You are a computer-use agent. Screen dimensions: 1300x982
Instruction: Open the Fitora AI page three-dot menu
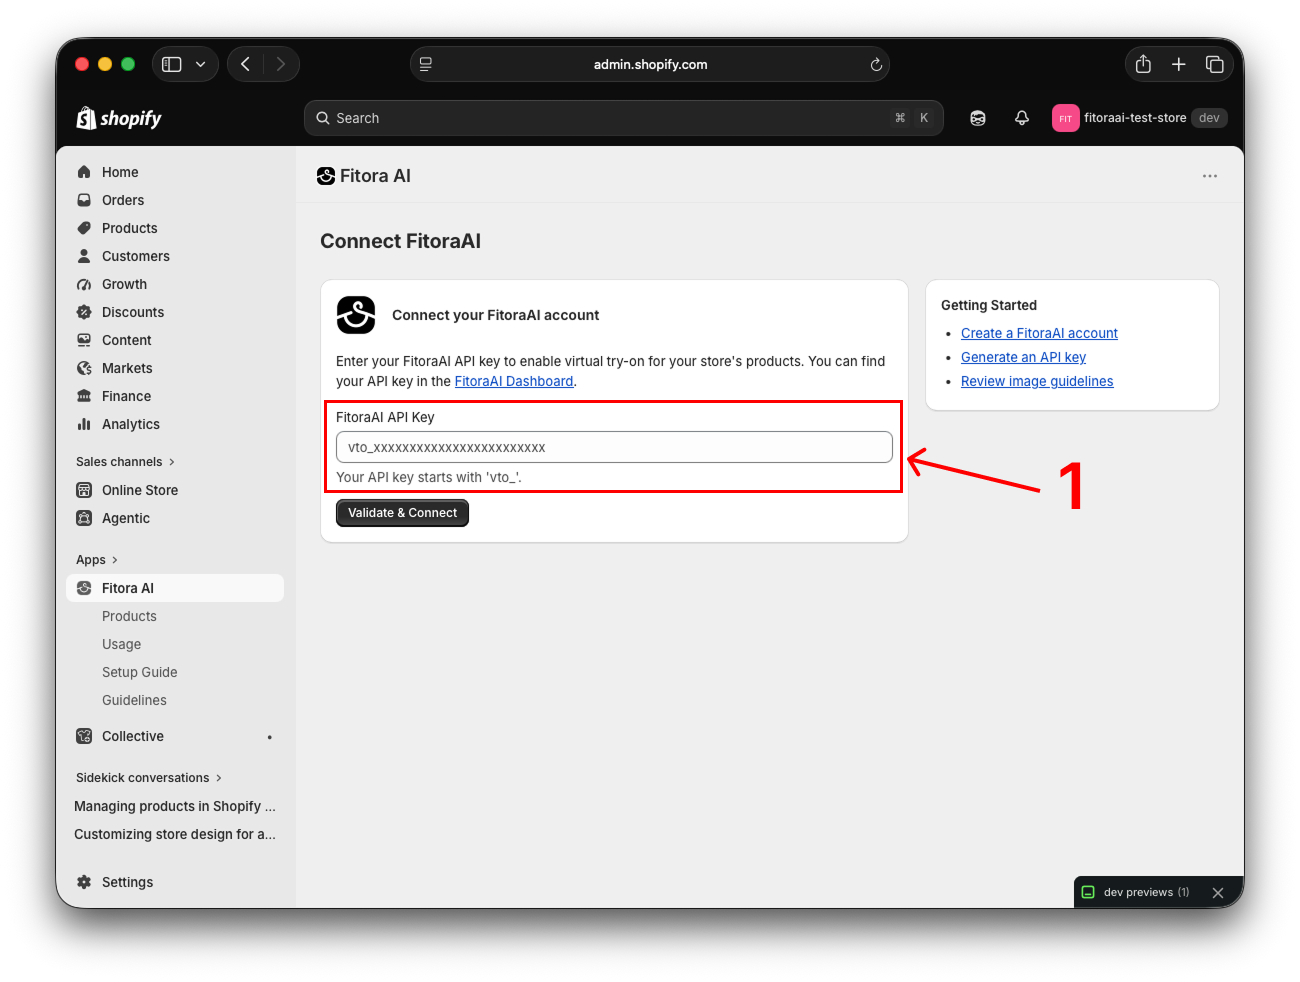[1210, 176]
